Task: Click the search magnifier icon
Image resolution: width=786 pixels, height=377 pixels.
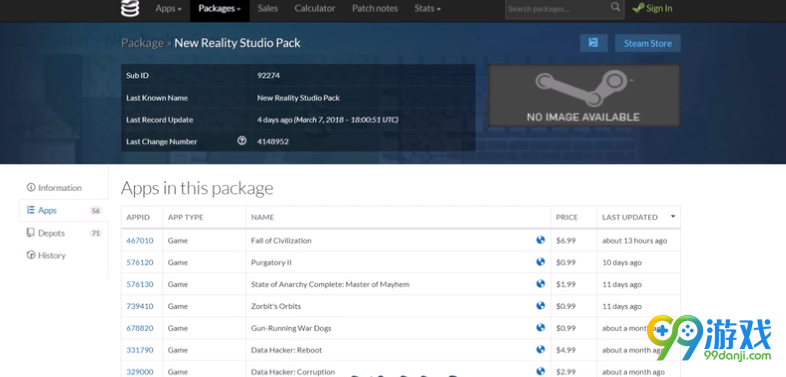Action: pyautogui.click(x=615, y=7)
